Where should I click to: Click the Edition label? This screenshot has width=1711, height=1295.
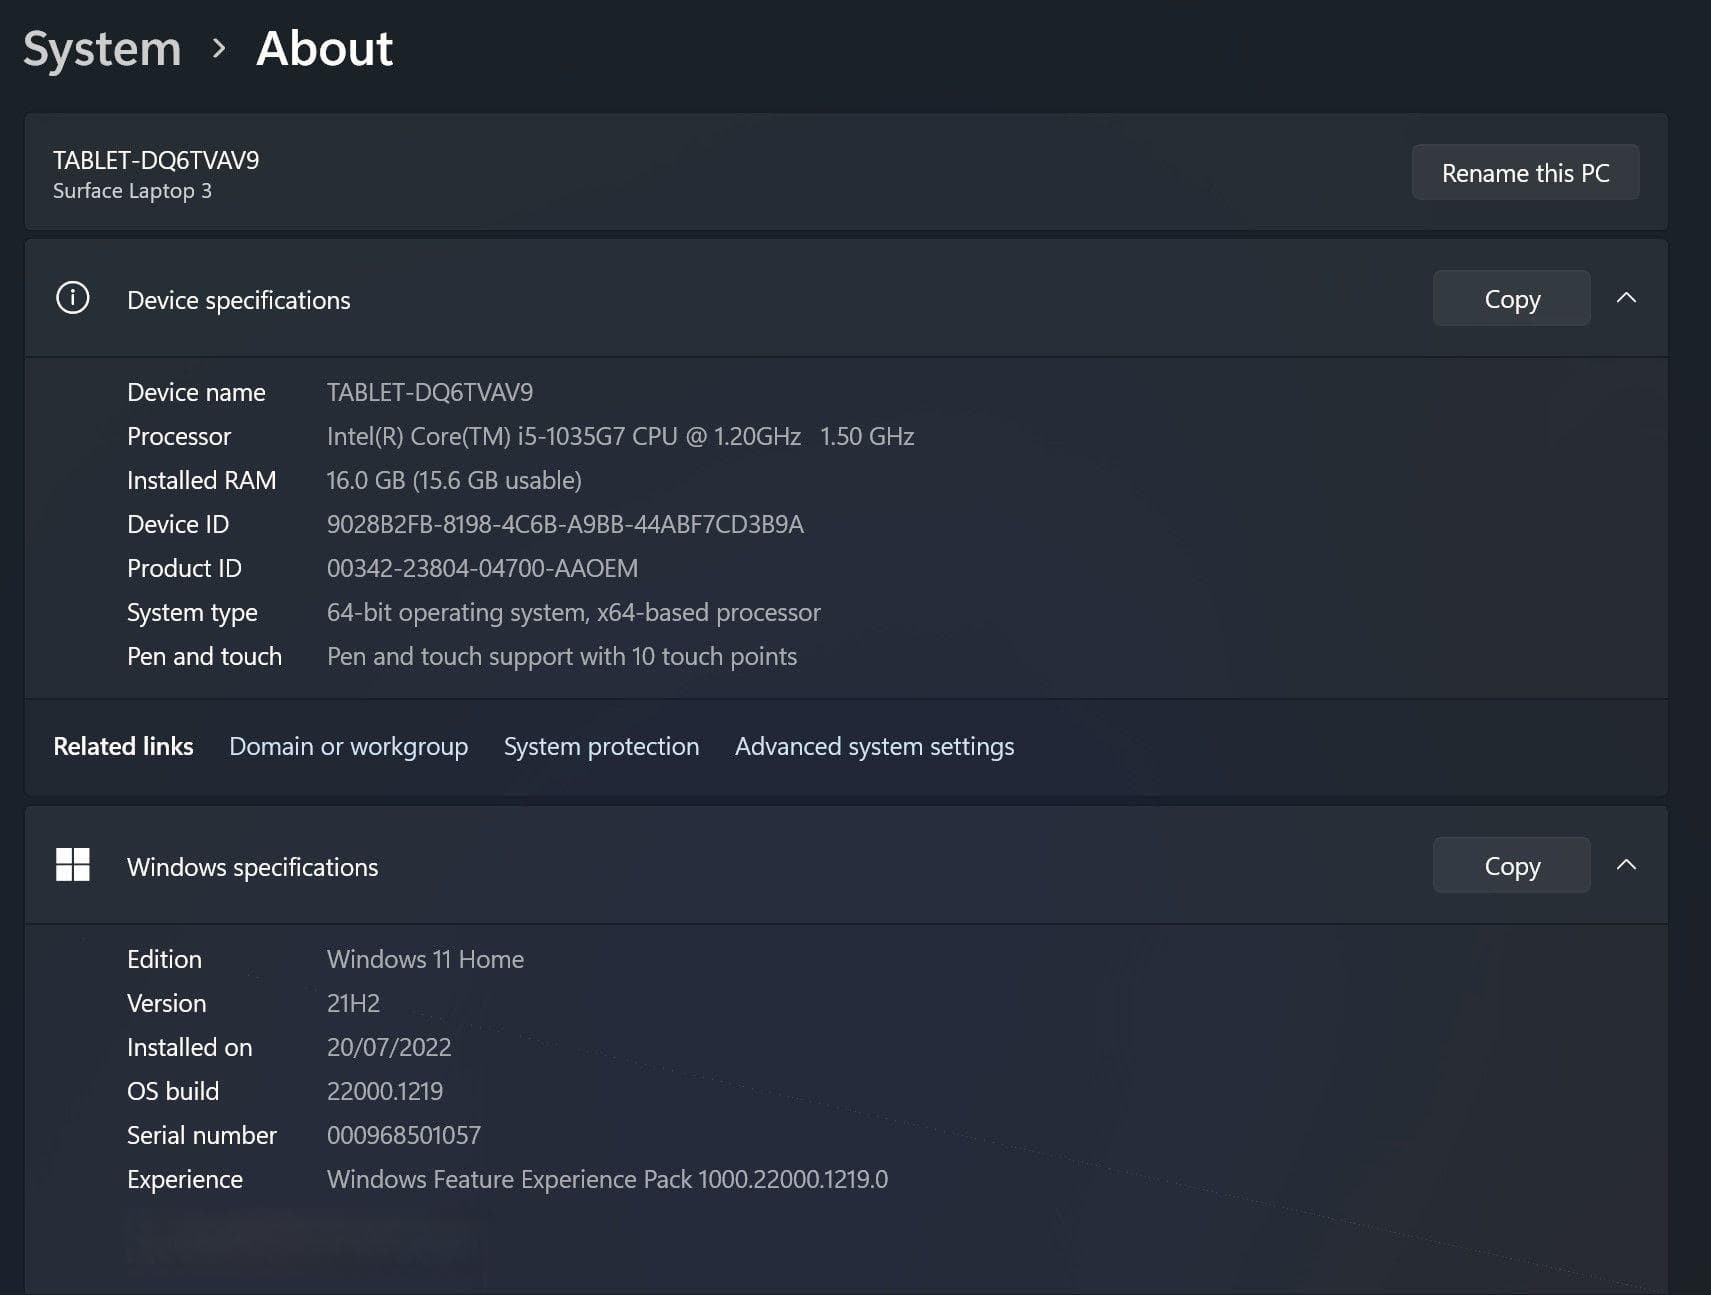pyautogui.click(x=164, y=959)
